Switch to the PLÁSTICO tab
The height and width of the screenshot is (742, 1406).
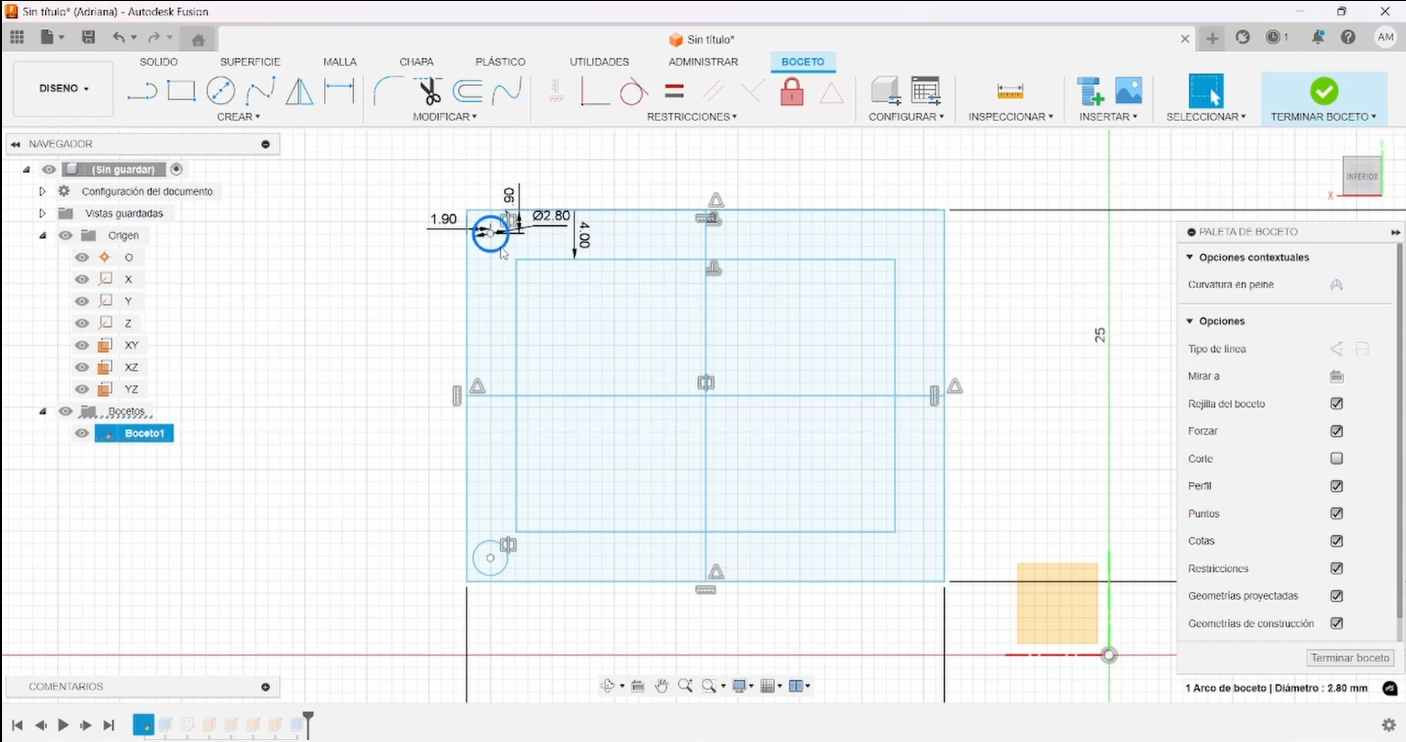(500, 62)
